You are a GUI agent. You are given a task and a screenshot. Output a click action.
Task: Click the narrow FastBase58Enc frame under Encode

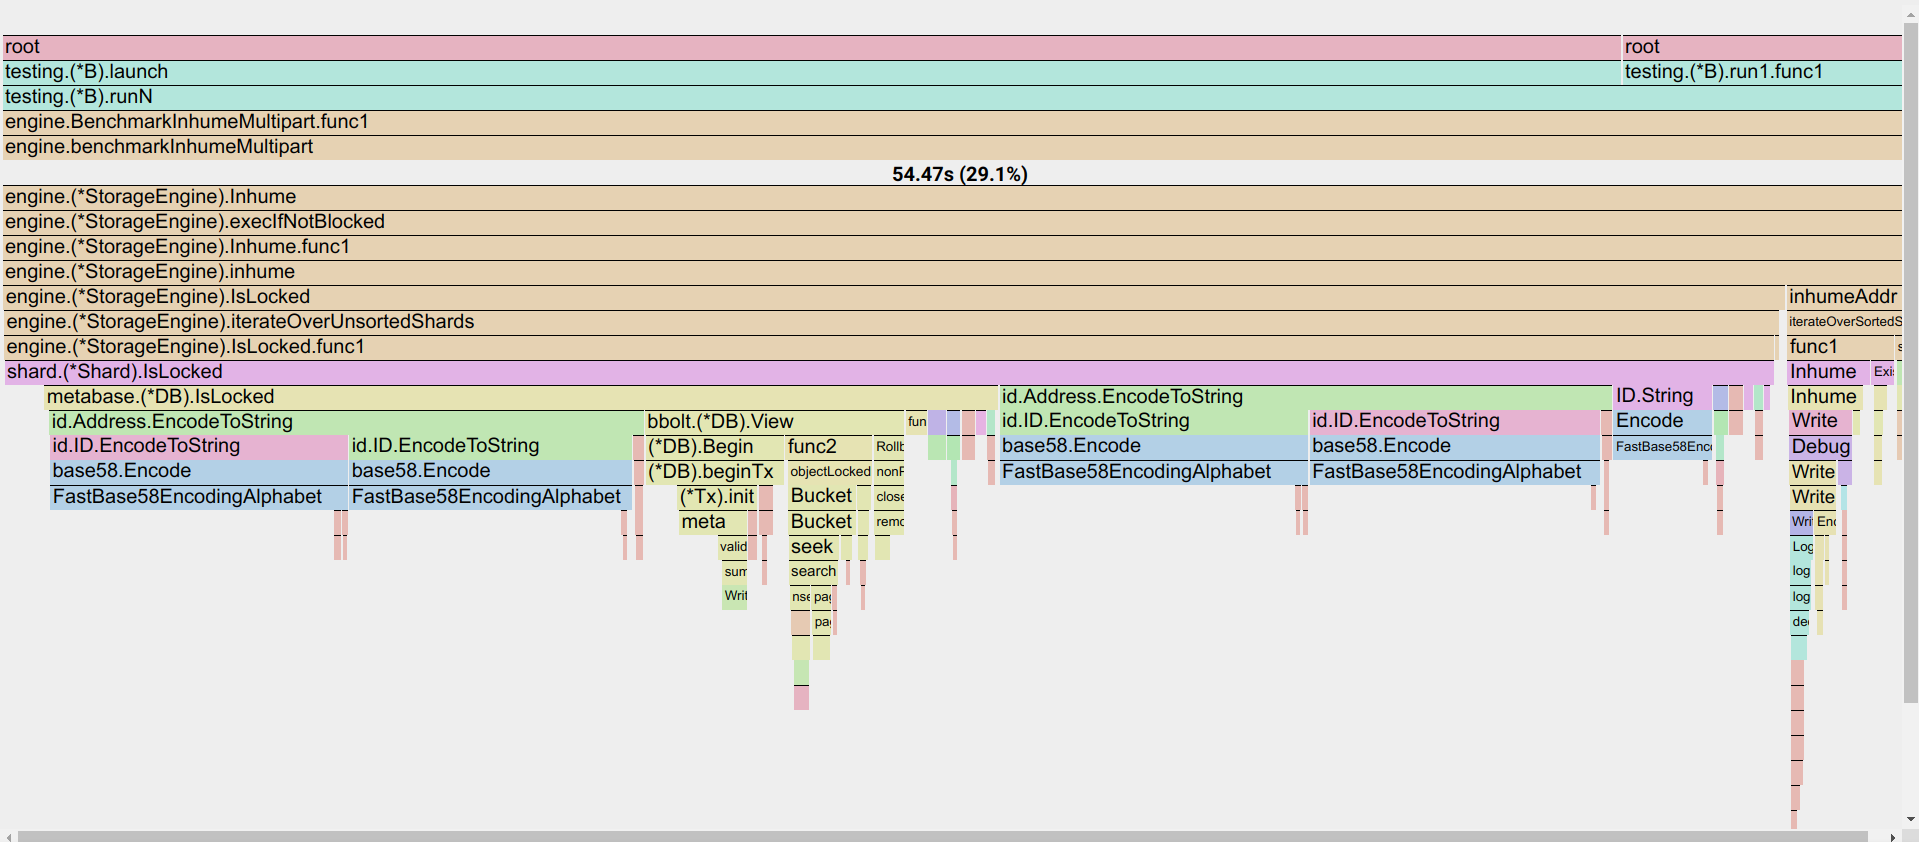(x=1662, y=447)
